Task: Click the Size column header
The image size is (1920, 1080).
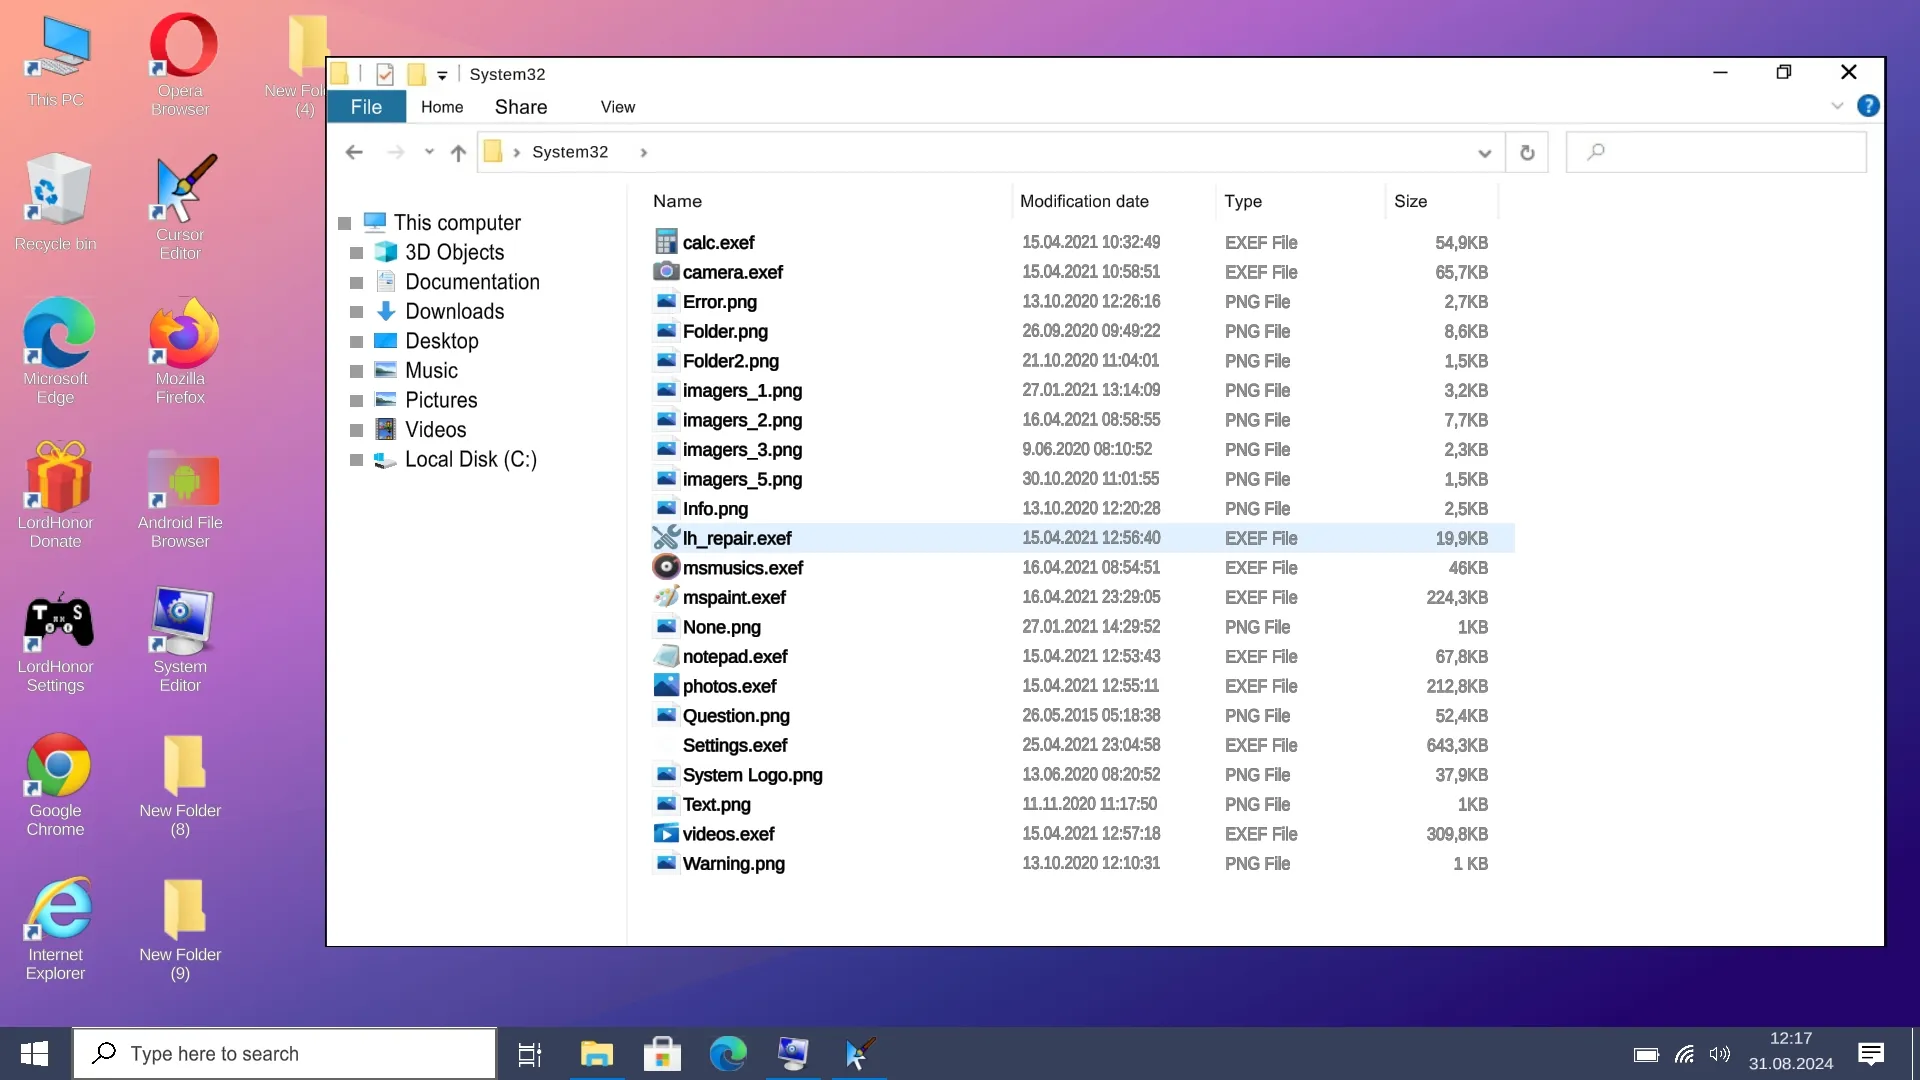Action: click(x=1410, y=201)
